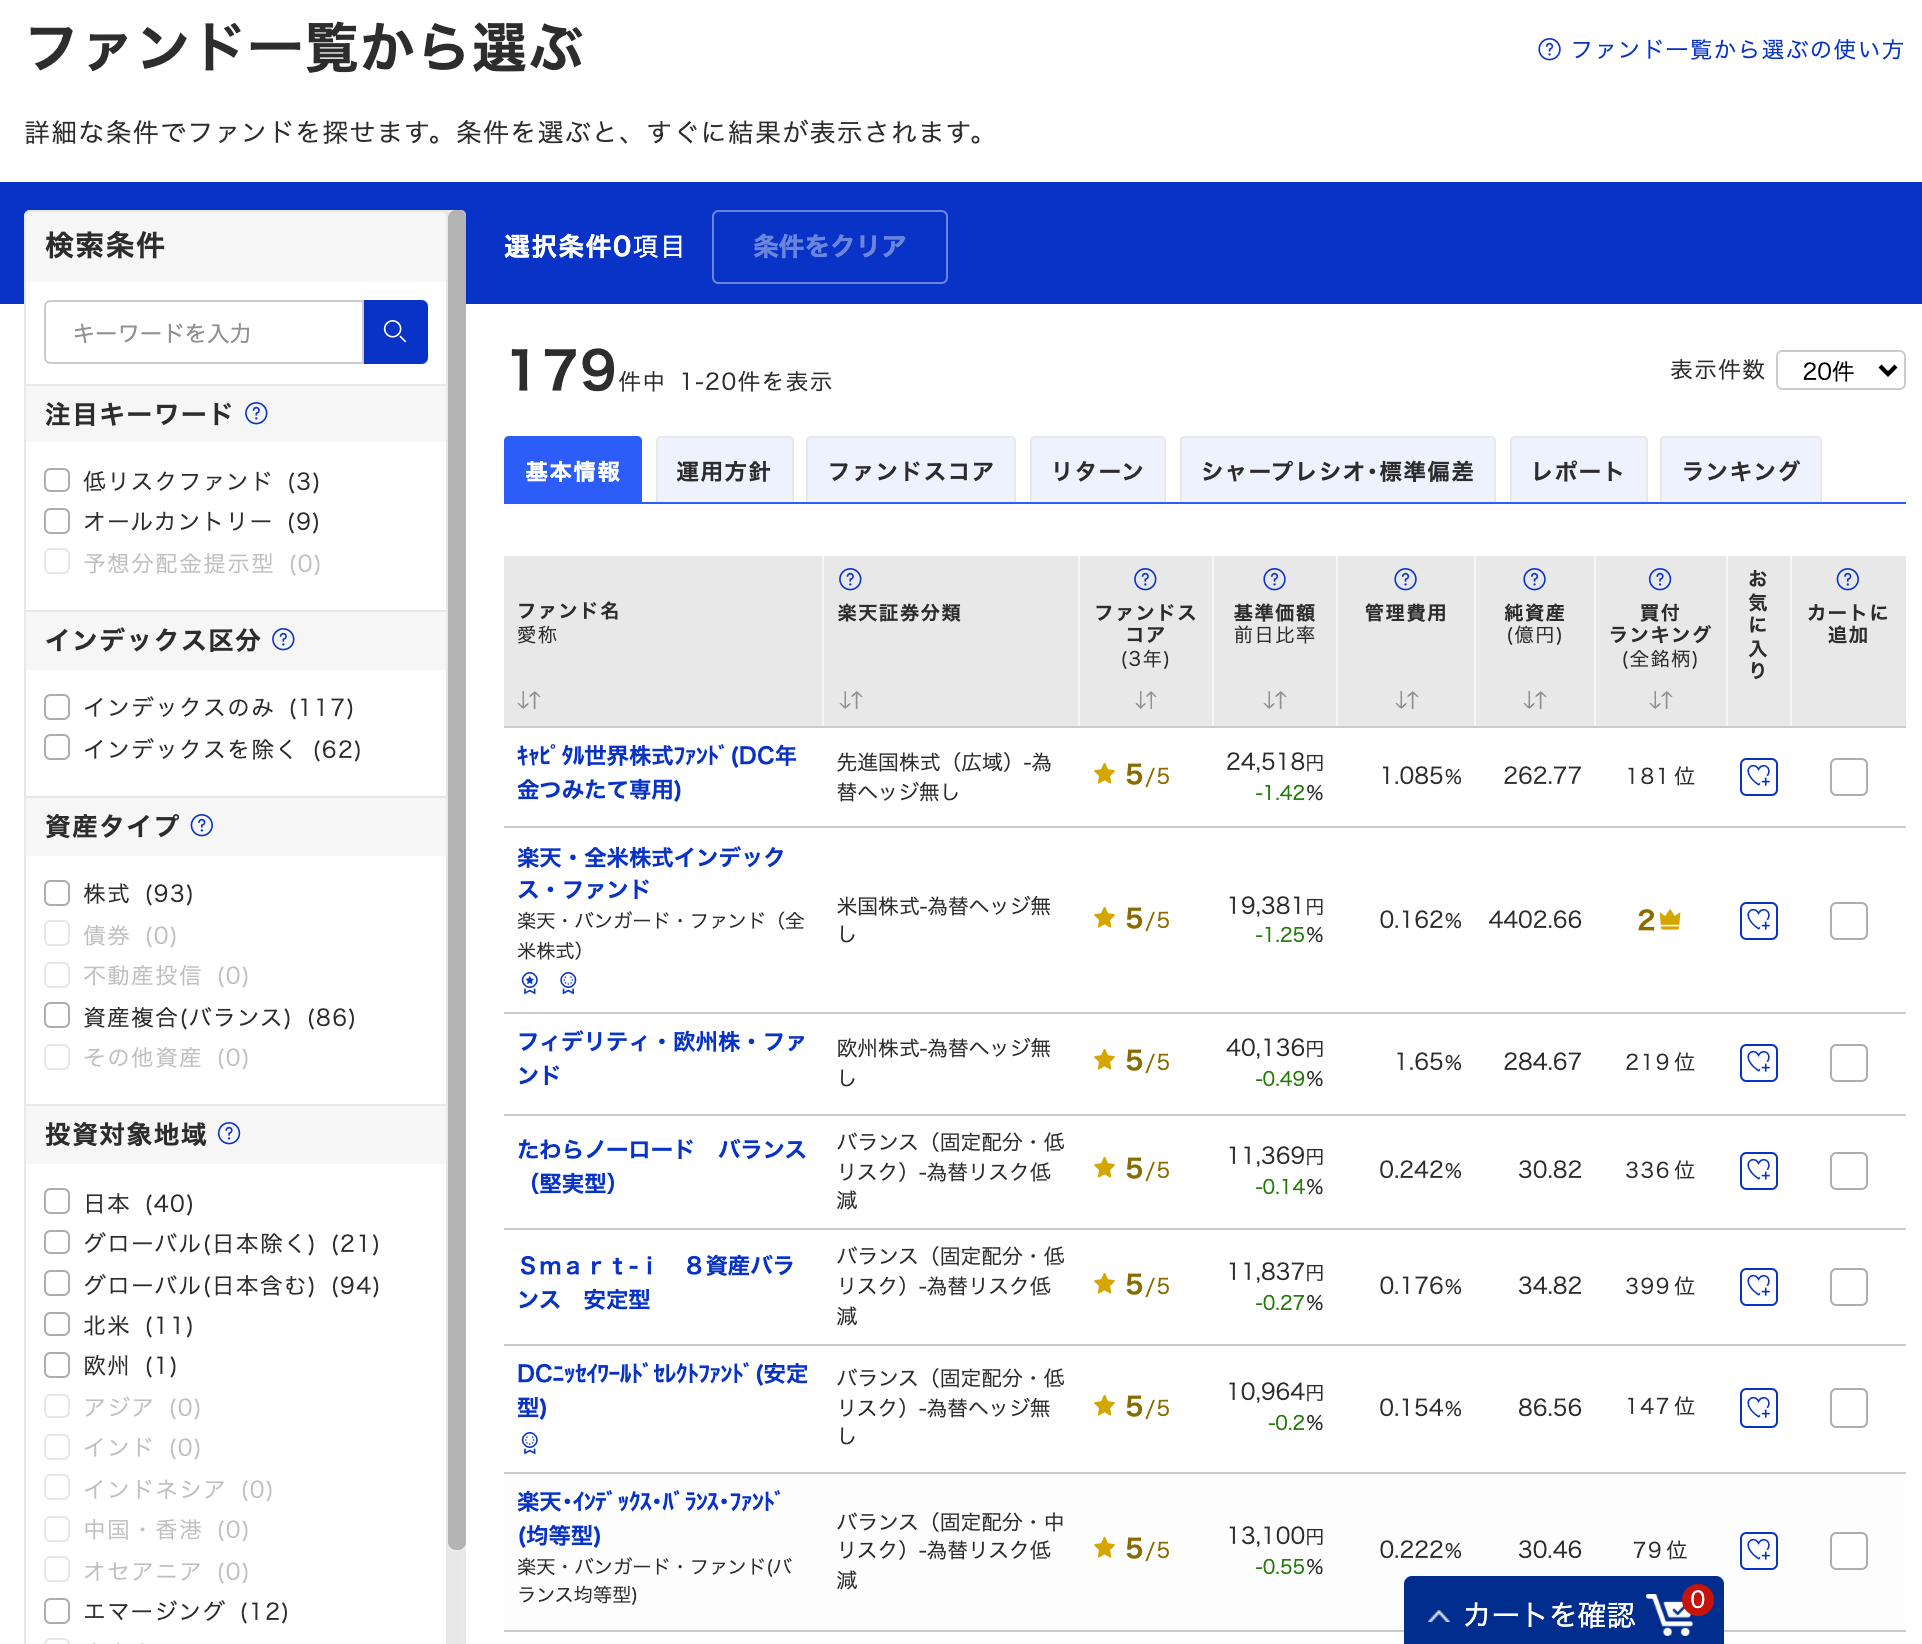1922x1644 pixels.
Task: Favorite the Smart-i 8資産バランス fund
Action: [1759, 1286]
